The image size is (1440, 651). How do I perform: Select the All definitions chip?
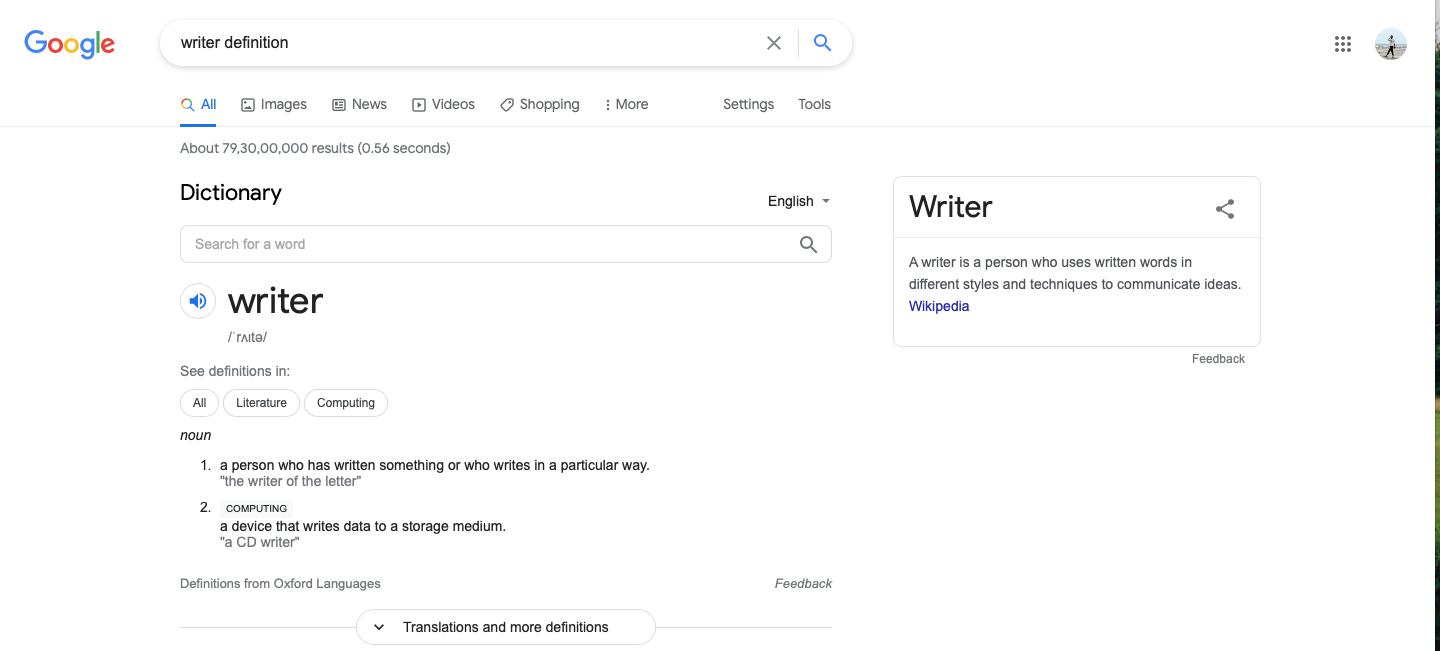point(199,403)
